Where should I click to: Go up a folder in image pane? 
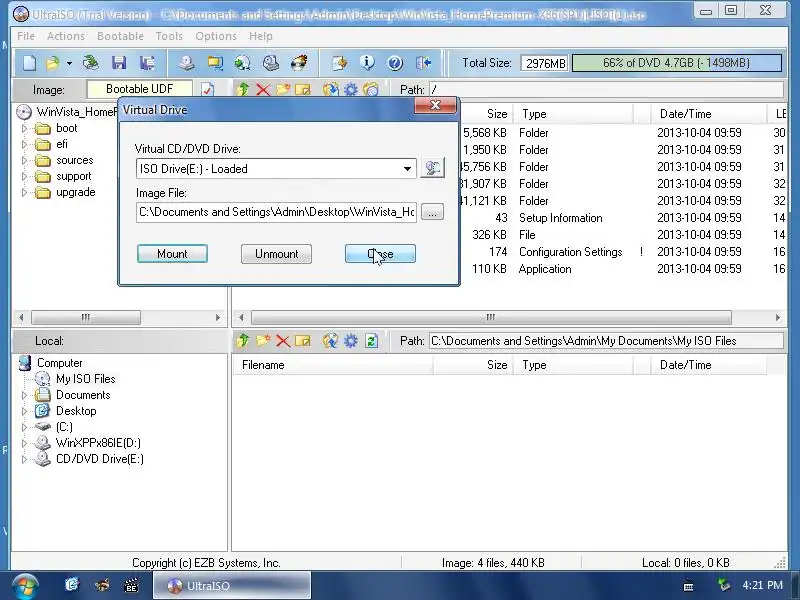(243, 90)
